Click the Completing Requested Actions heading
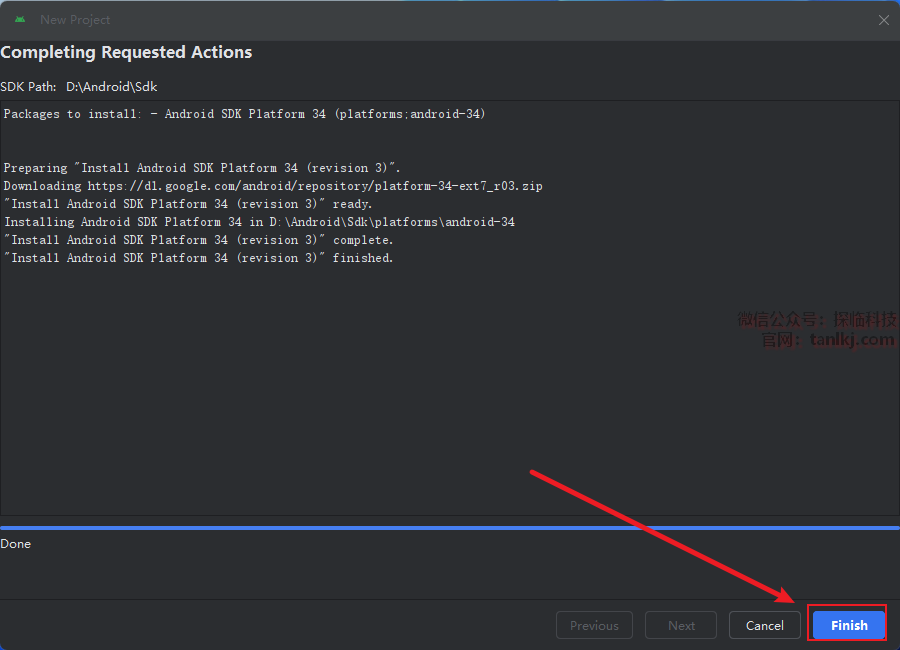Screen dimensions: 900x650 point(126,52)
